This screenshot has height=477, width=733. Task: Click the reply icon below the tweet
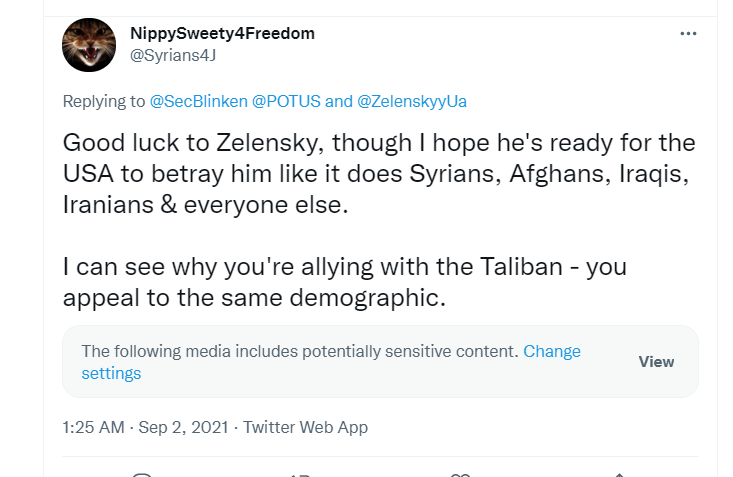(x=142, y=474)
